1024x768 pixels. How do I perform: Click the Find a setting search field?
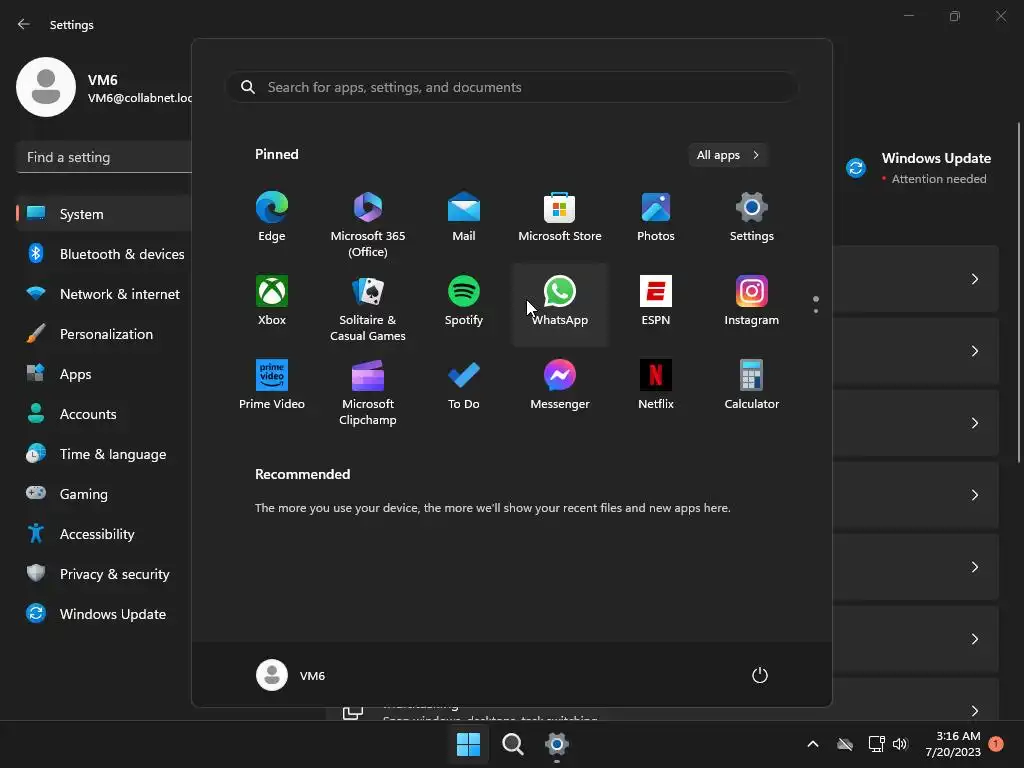pos(104,157)
